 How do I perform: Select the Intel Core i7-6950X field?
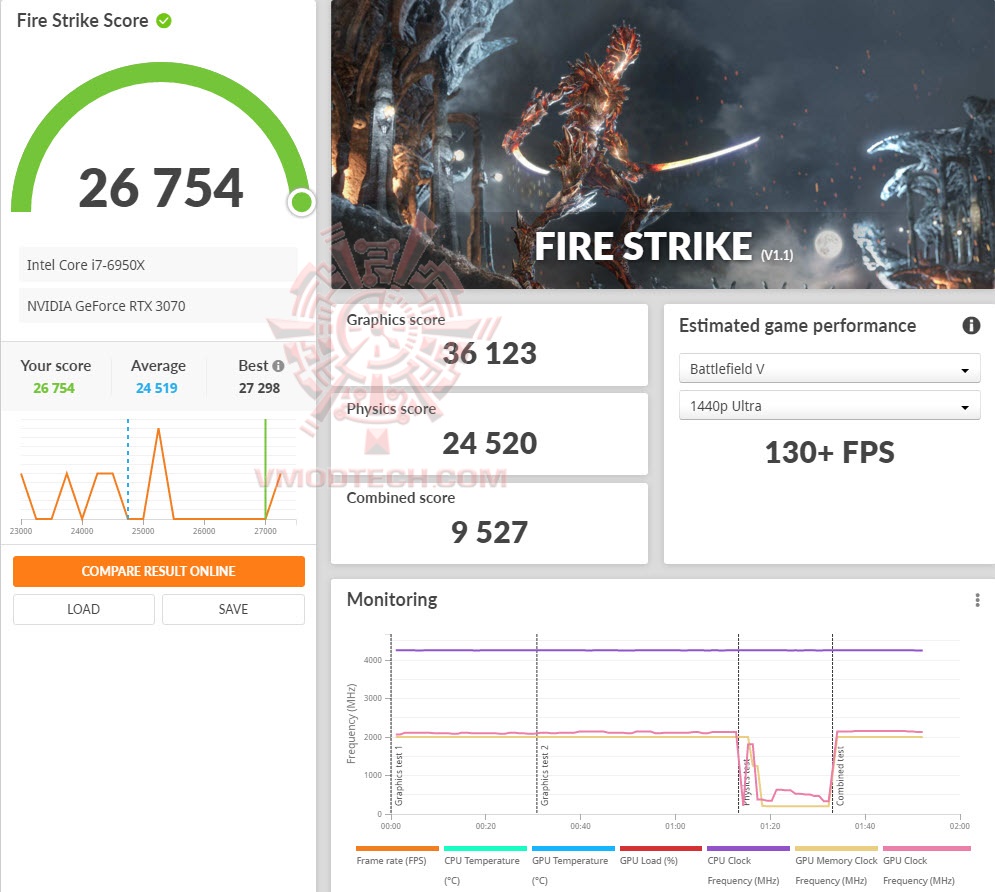(x=158, y=265)
